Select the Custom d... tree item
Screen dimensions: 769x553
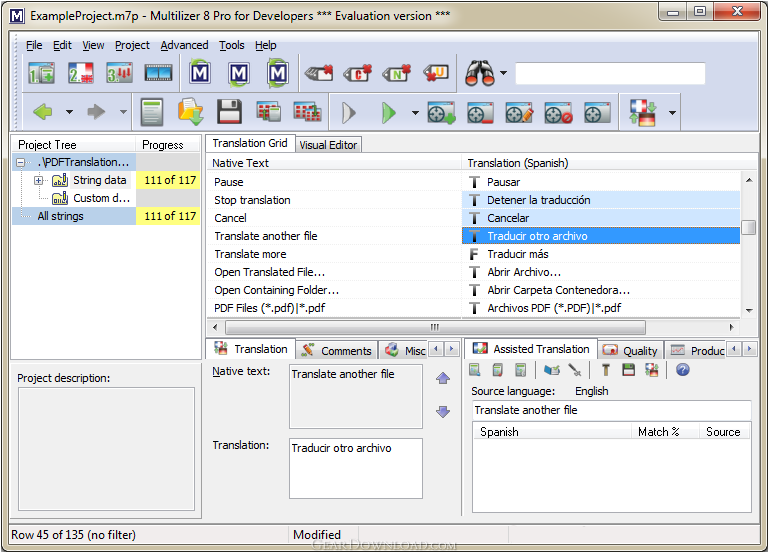(102, 198)
